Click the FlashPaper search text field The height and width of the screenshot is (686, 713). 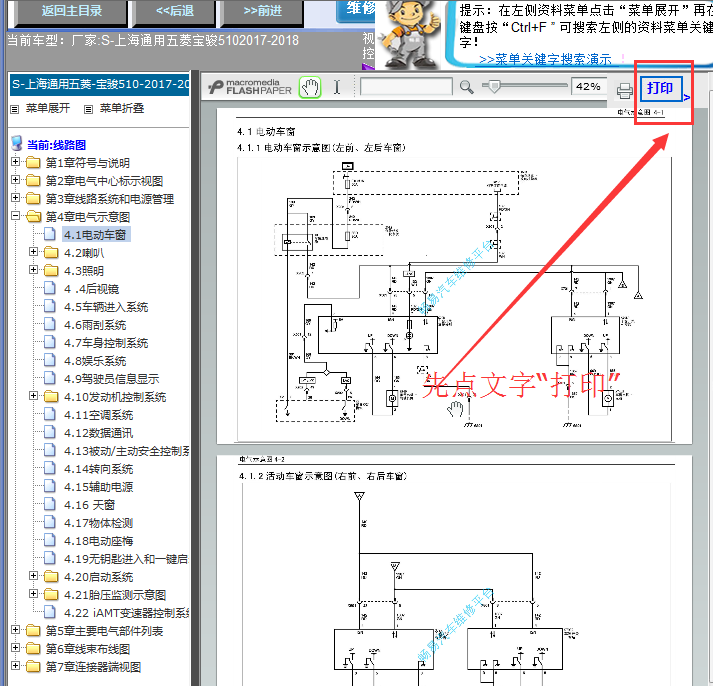point(406,86)
